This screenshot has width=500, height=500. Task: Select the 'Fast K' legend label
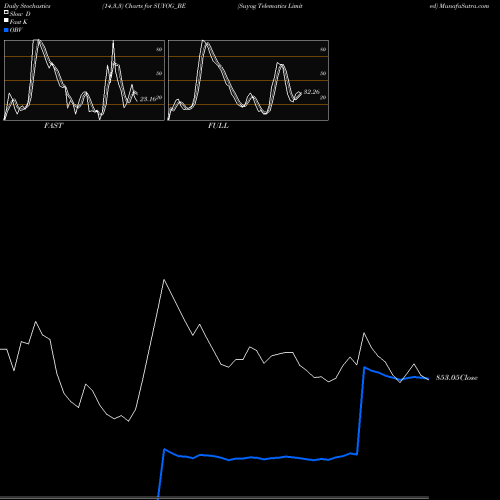tap(18, 22)
